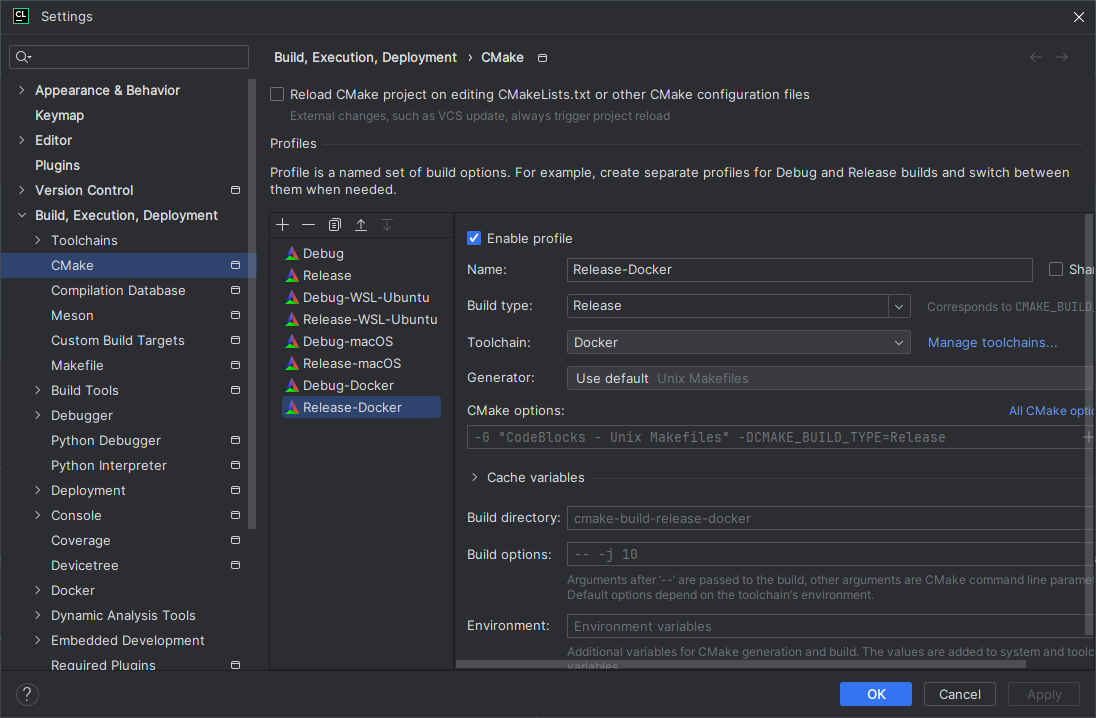Add a new CMake profile
The width and height of the screenshot is (1096, 718).
[281, 224]
